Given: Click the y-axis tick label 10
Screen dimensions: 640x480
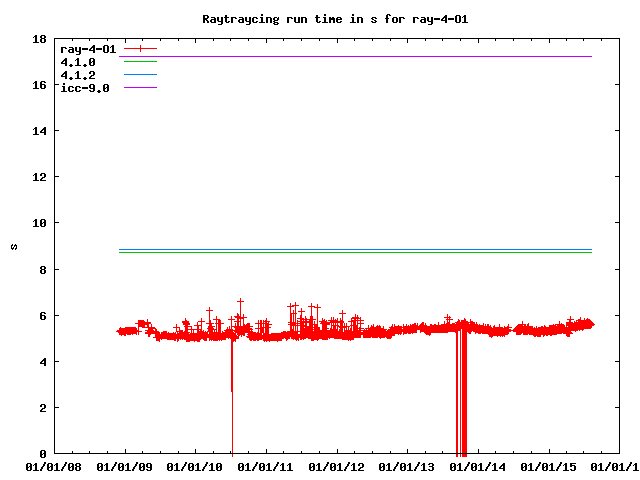Looking at the screenshot, I should [x=40, y=224].
